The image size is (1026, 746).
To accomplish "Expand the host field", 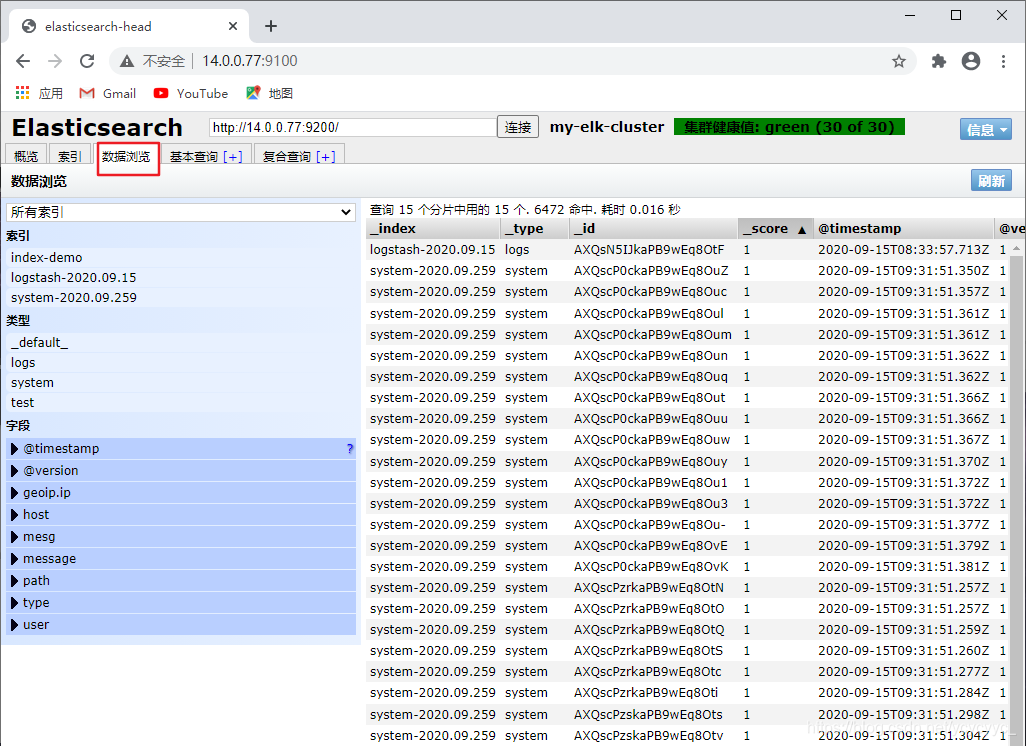I will tap(14, 514).
